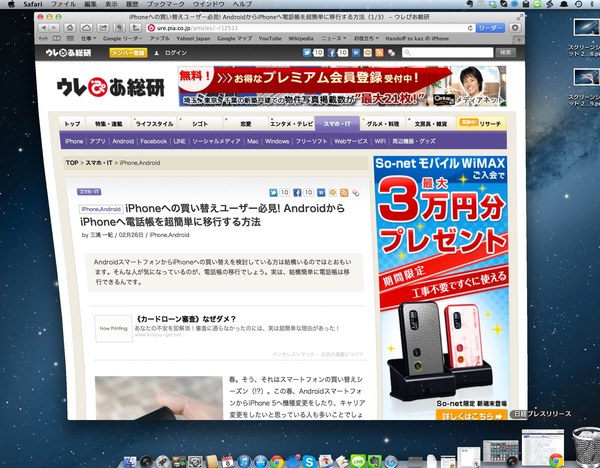
Task: Click the RSS feed icon near article title
Action: [346, 192]
